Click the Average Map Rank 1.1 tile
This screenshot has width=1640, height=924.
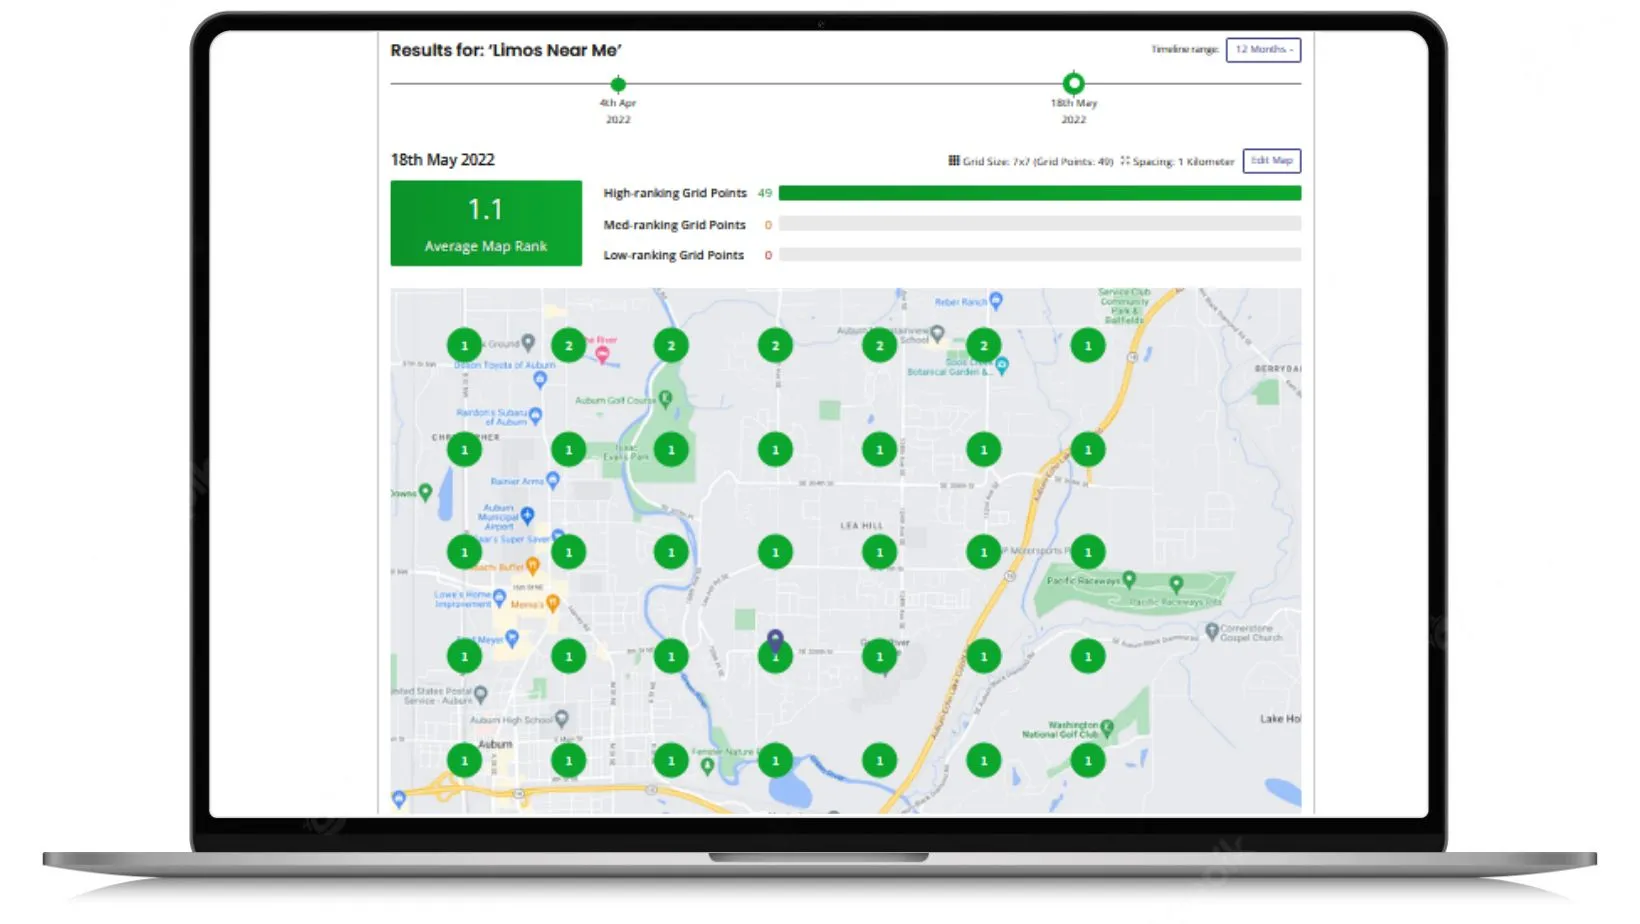click(486, 223)
